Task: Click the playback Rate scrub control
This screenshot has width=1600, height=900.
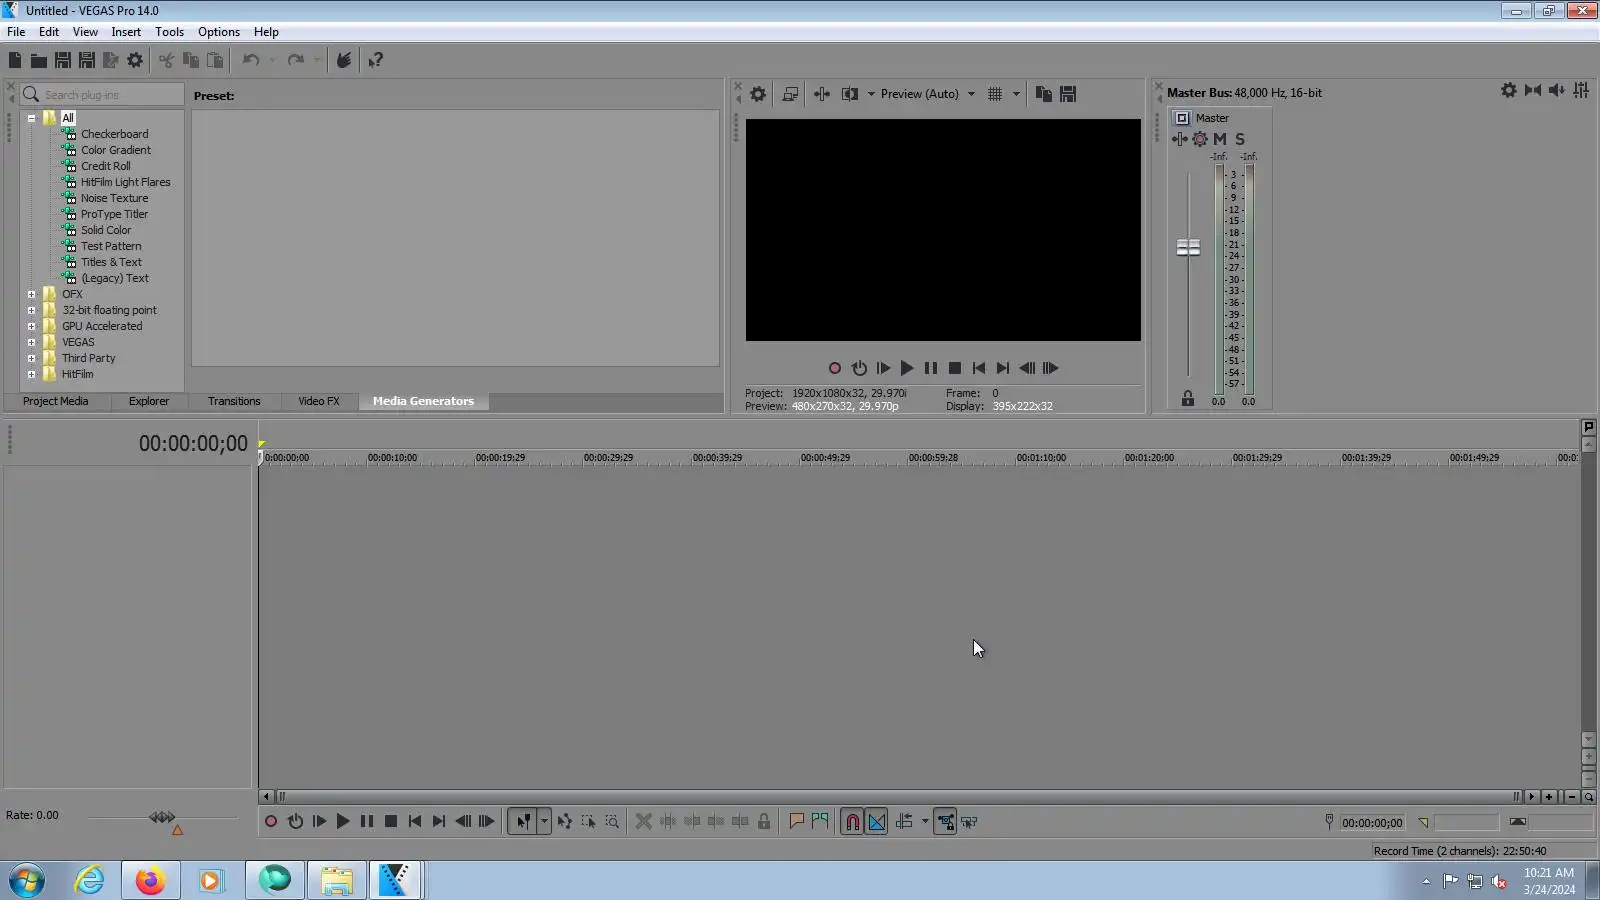Action: click(x=163, y=818)
